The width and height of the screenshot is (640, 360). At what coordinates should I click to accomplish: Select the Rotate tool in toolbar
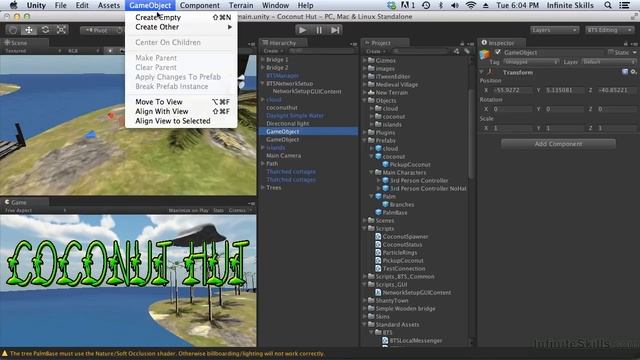[45, 30]
